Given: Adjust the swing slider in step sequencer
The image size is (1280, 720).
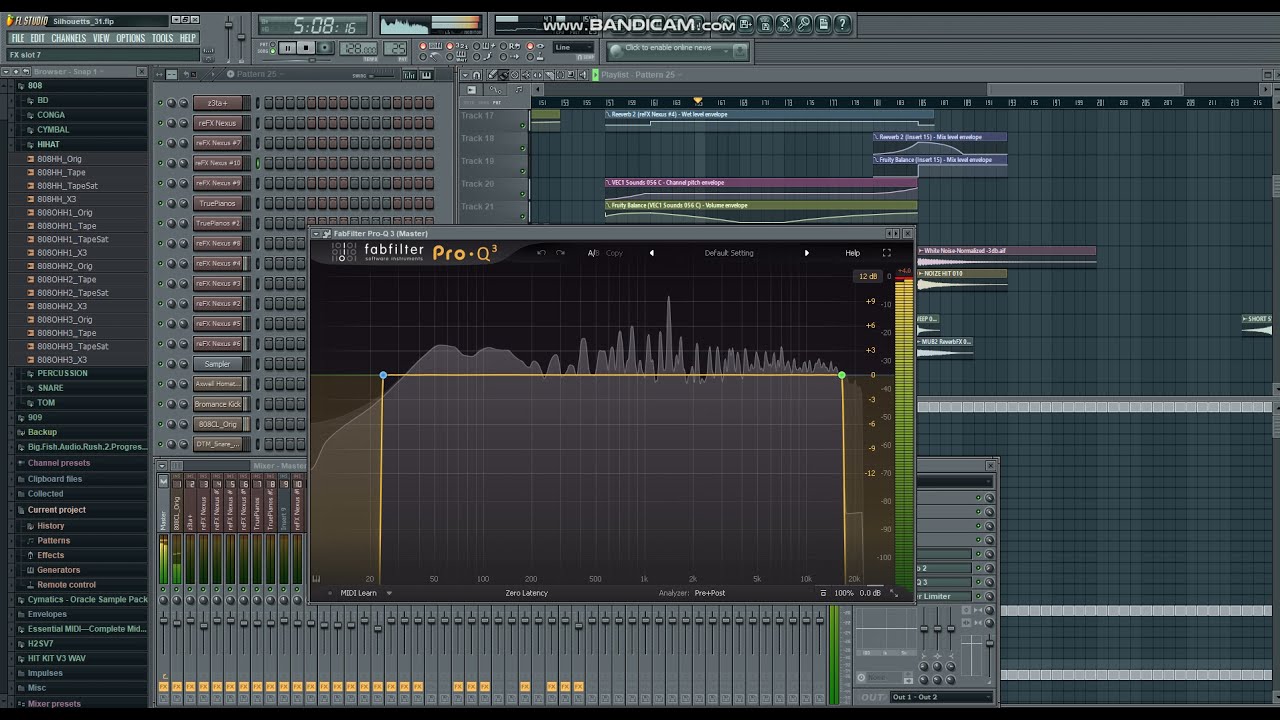Looking at the screenshot, I should (x=382, y=76).
